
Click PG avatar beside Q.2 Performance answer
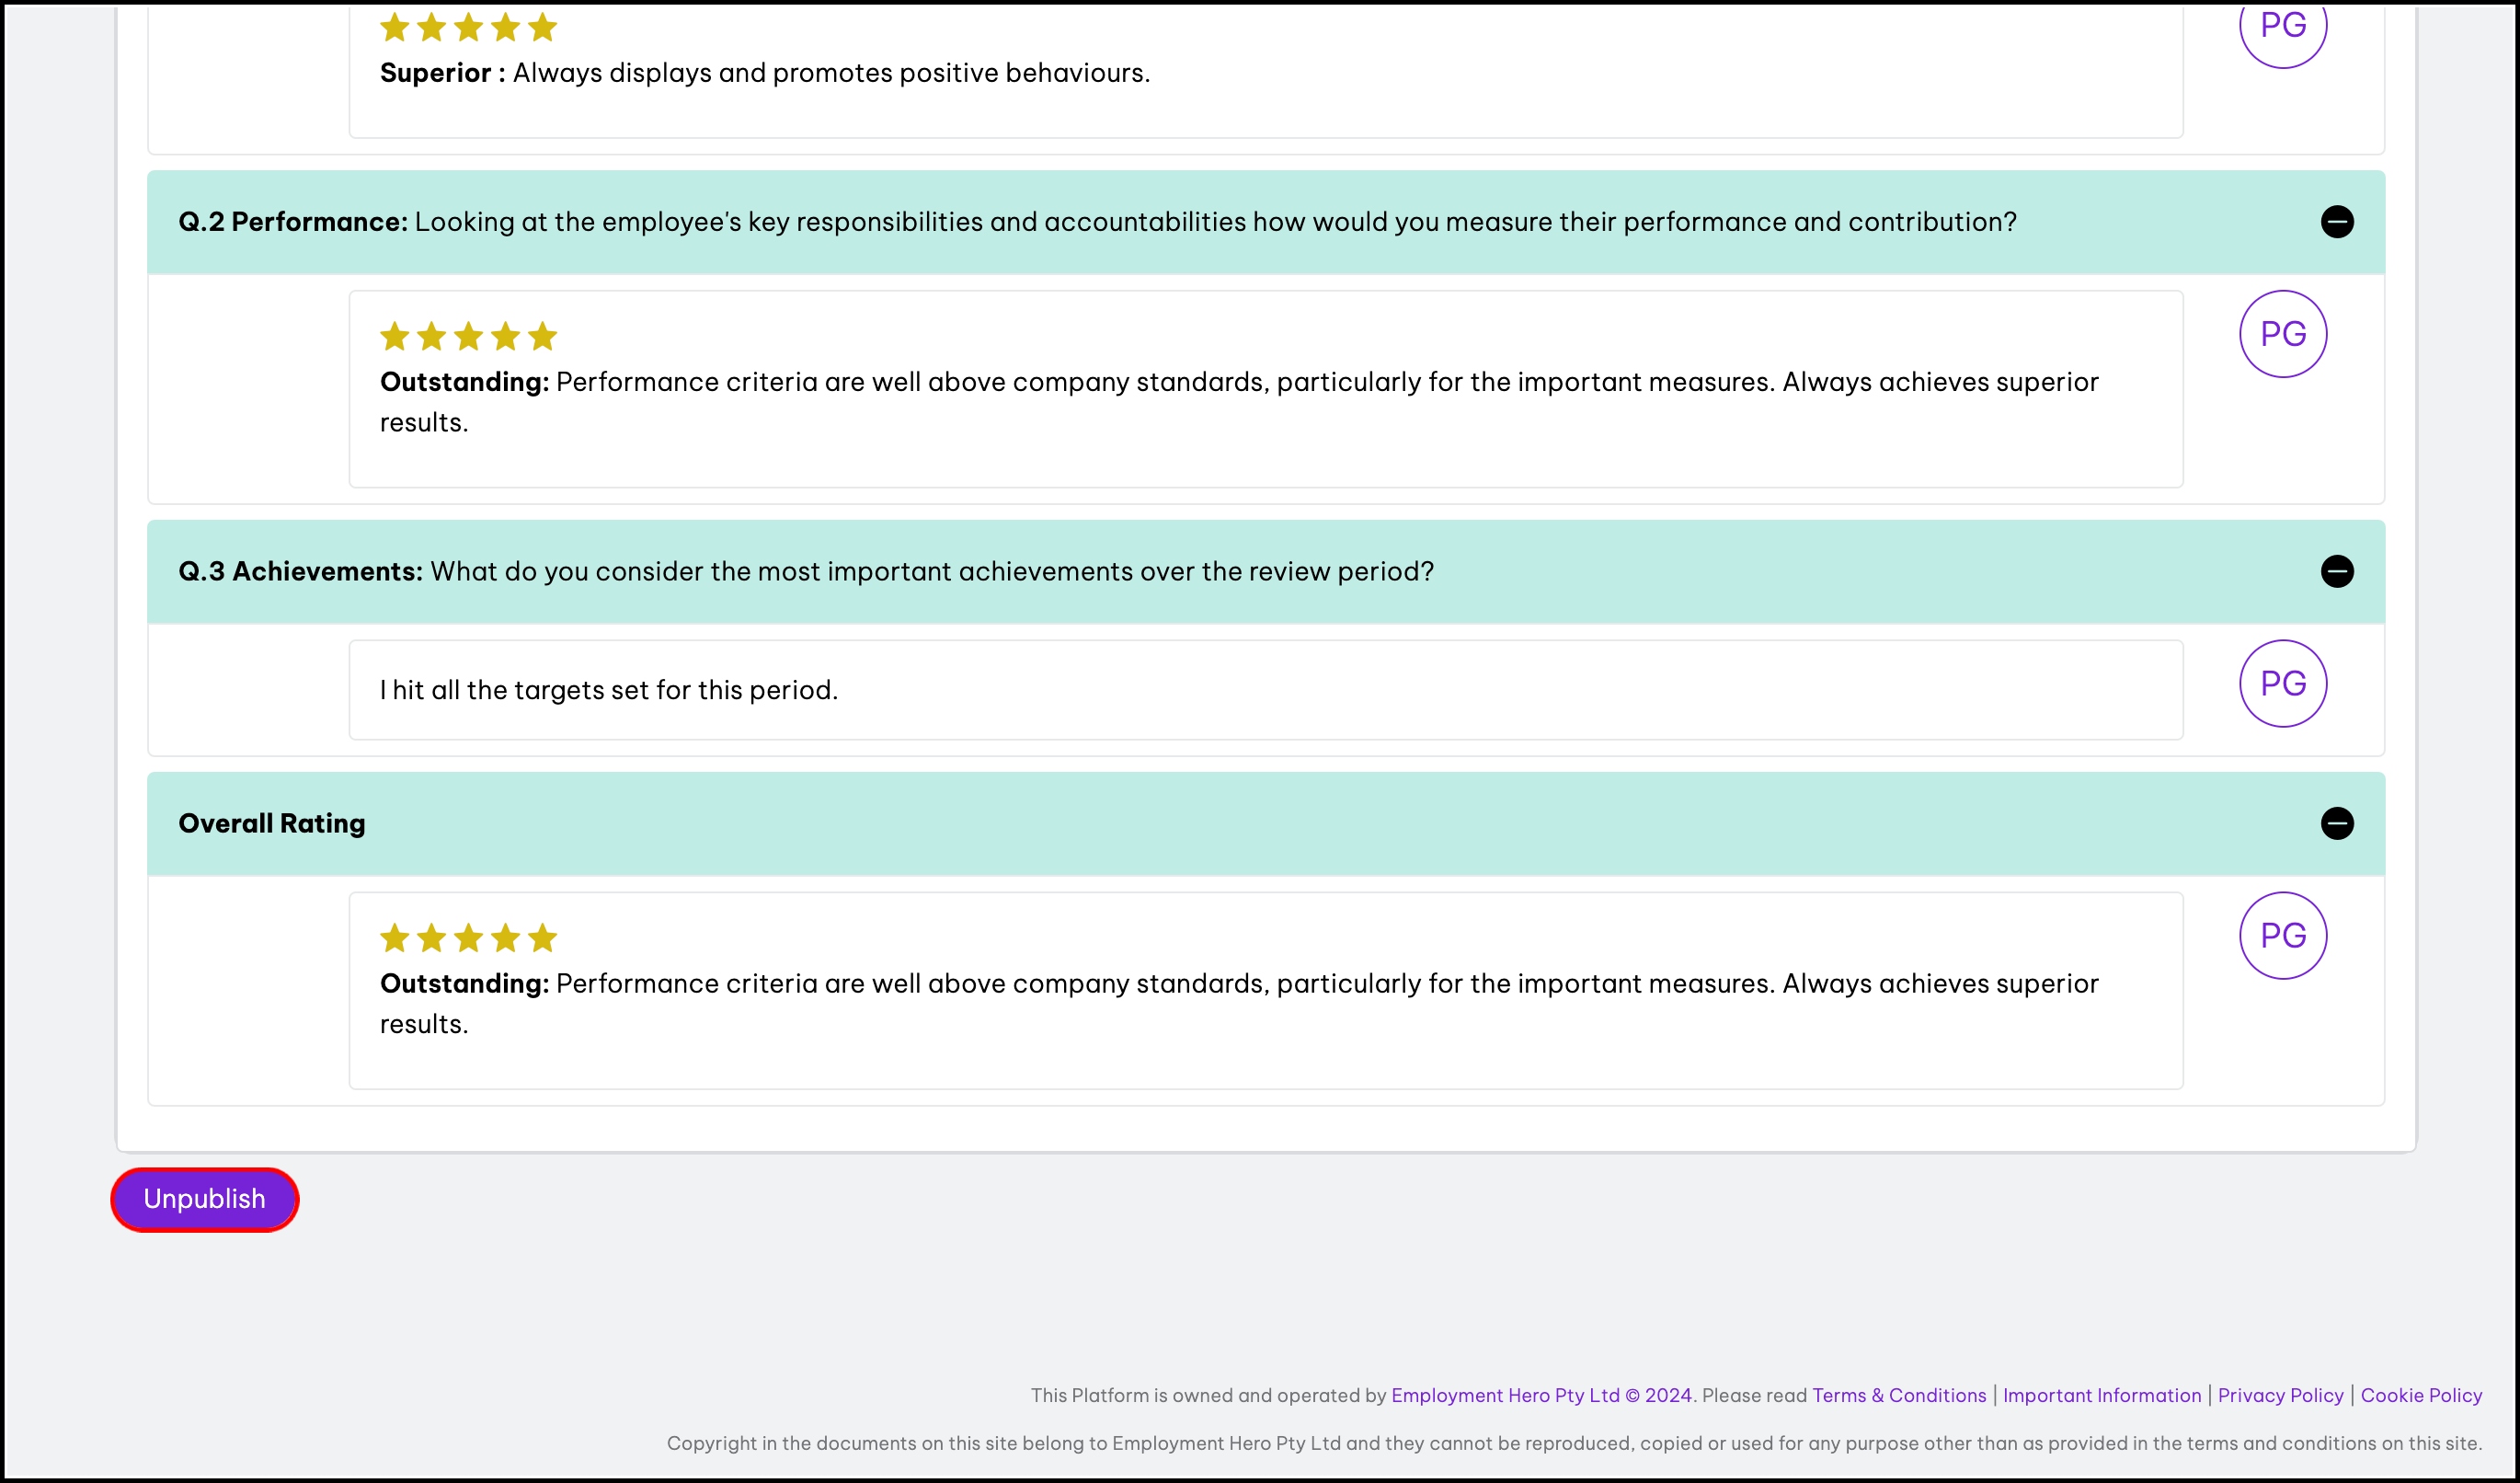pyautogui.click(x=2282, y=334)
